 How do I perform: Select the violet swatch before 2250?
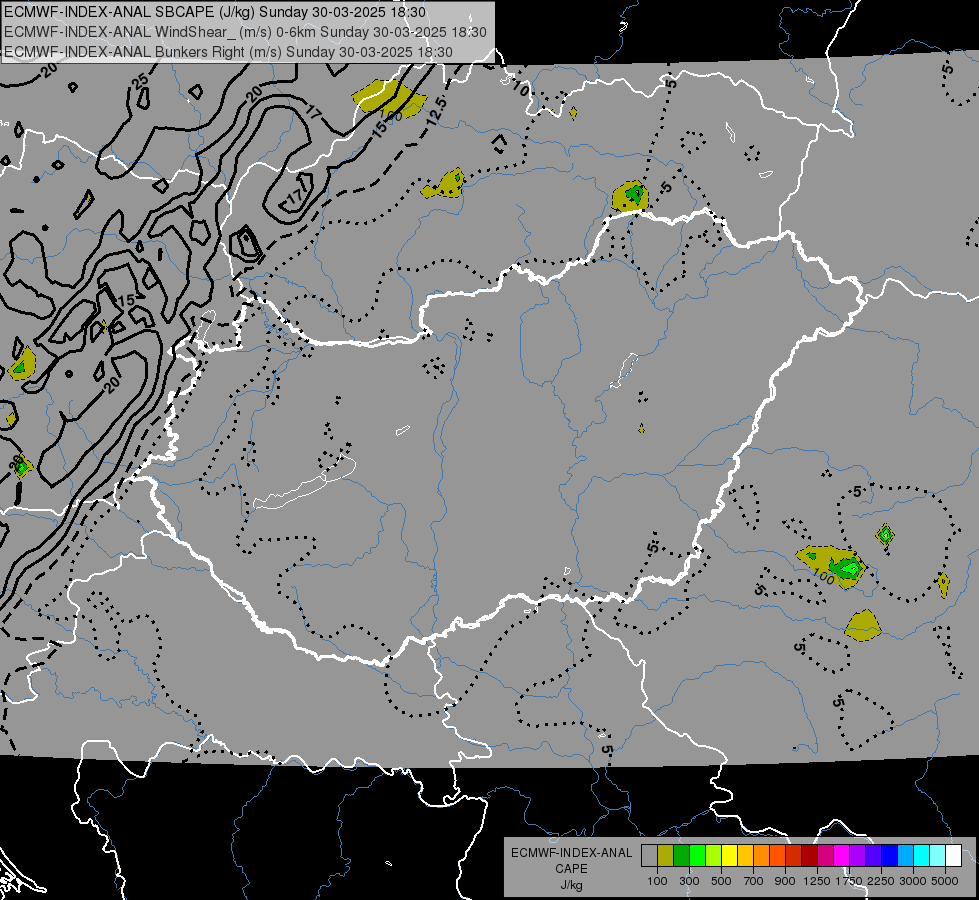click(x=873, y=856)
